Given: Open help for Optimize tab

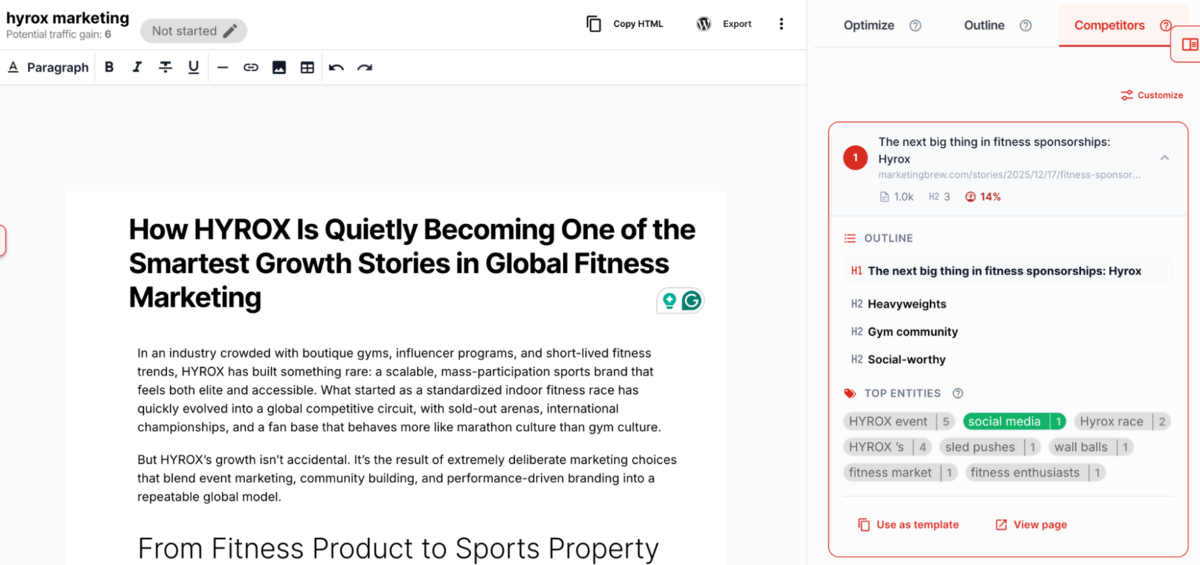Looking at the screenshot, I should click(x=915, y=26).
